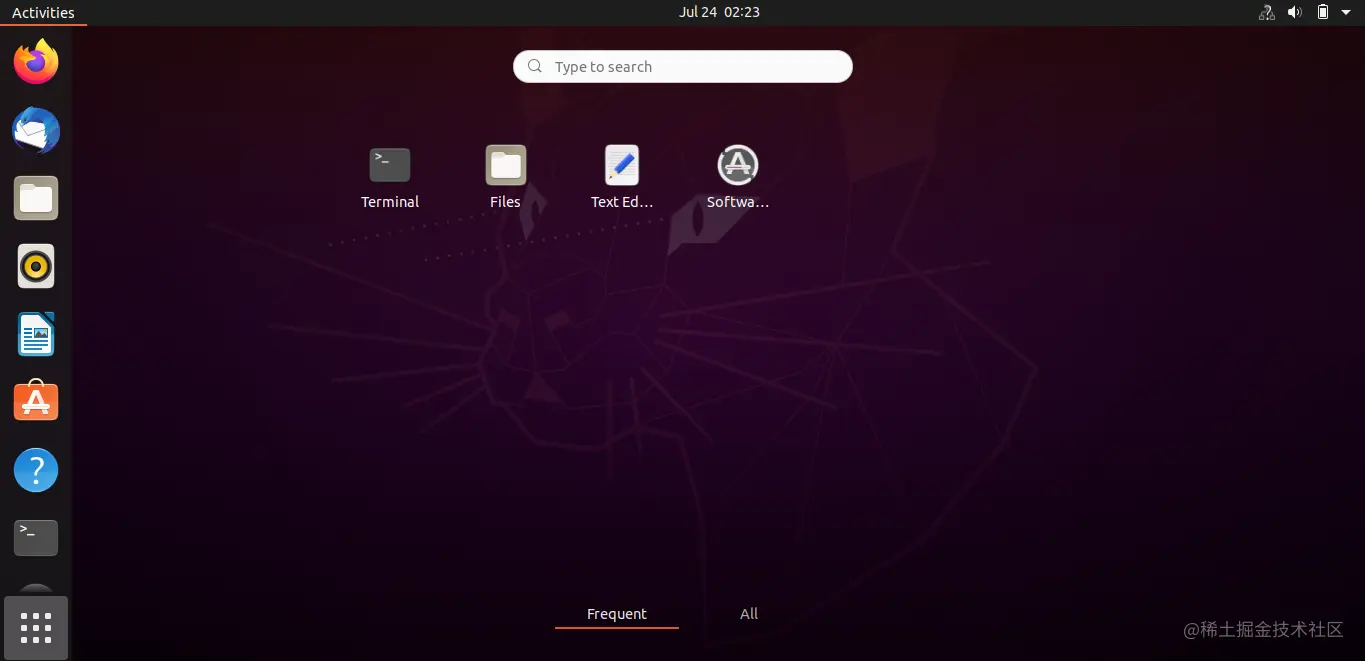Open the Help icon in the dock
The height and width of the screenshot is (661, 1365).
36,469
